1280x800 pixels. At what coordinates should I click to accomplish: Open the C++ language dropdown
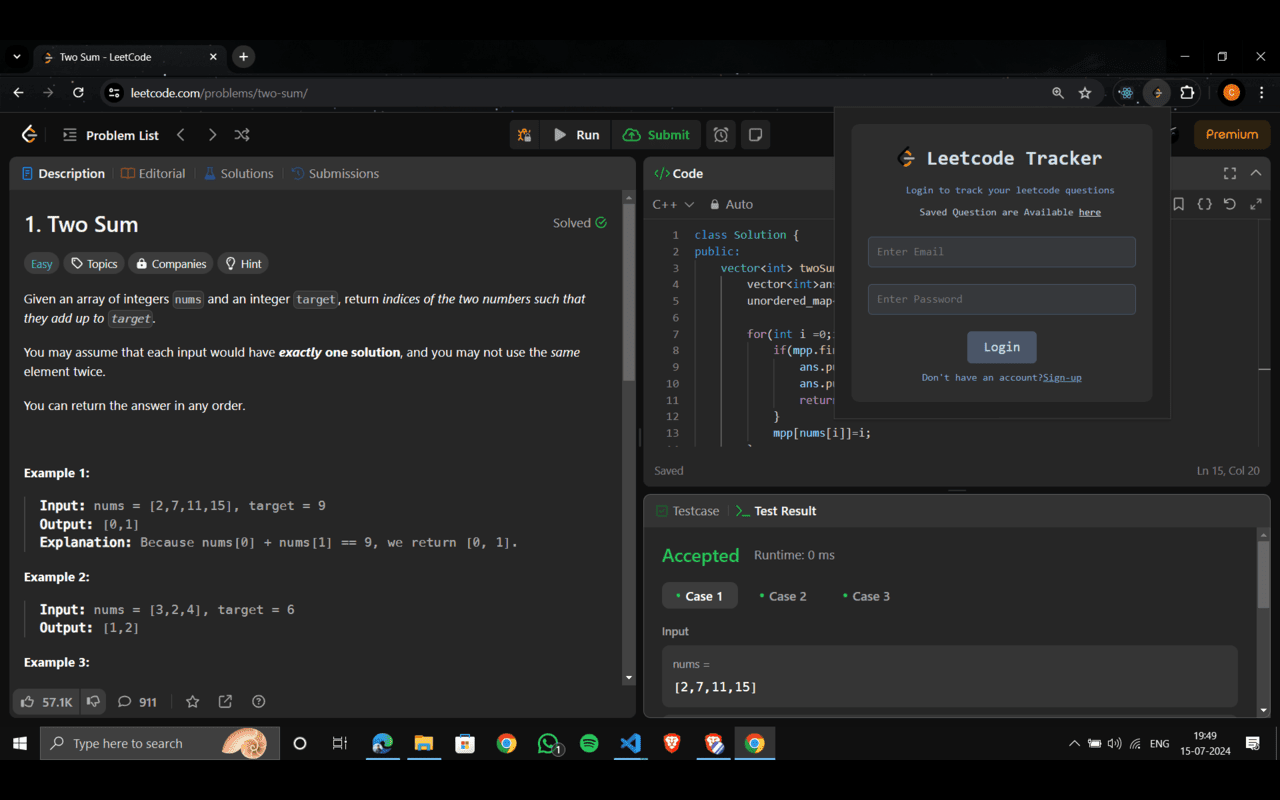tap(673, 204)
